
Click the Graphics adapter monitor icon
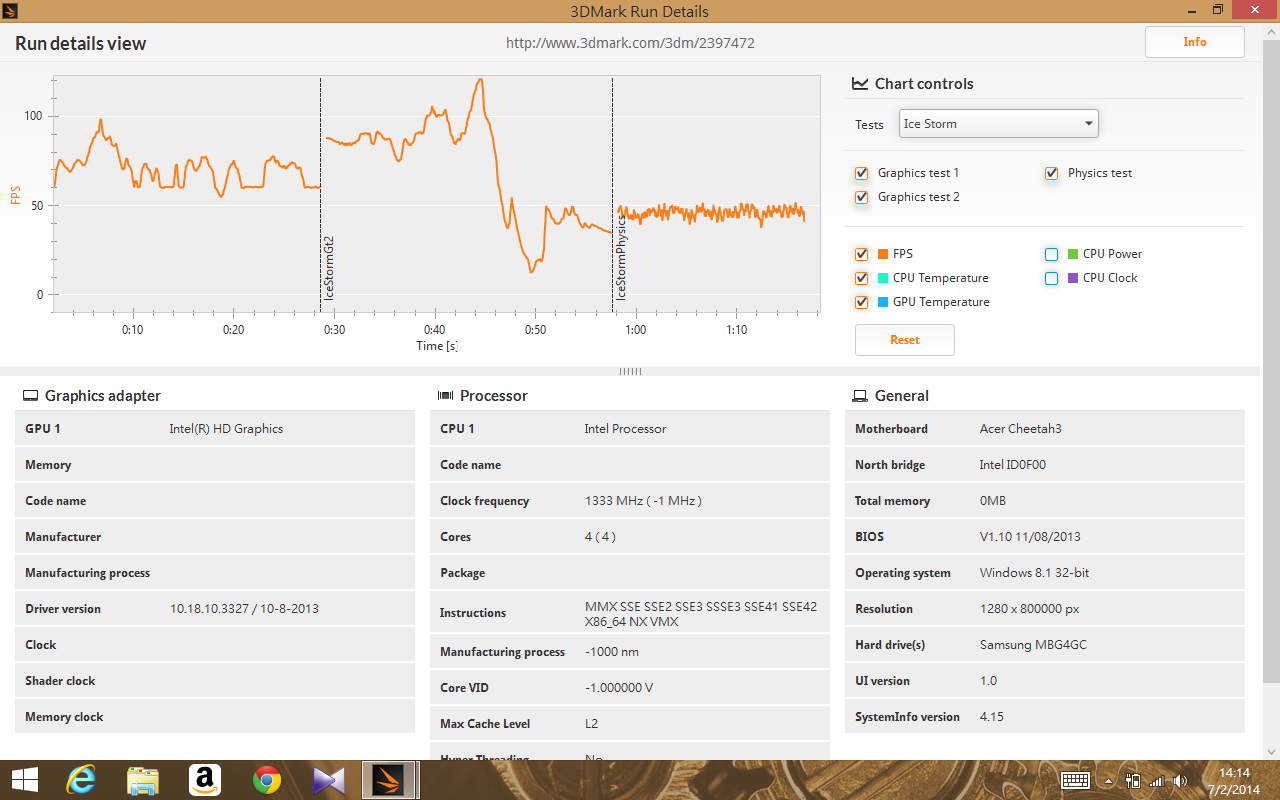coord(31,396)
